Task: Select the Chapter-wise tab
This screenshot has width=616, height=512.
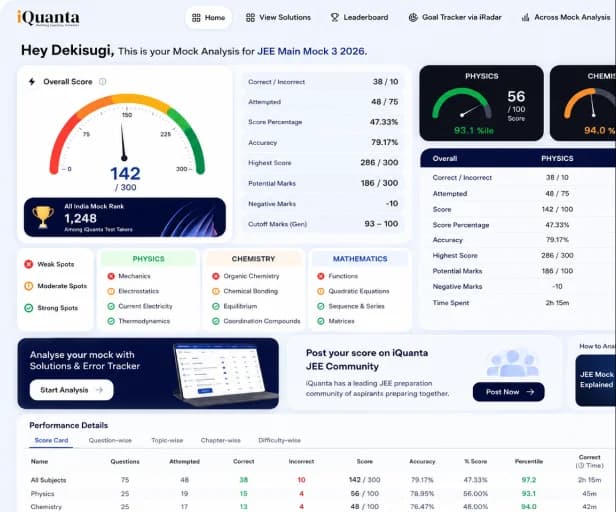Action: [220, 440]
